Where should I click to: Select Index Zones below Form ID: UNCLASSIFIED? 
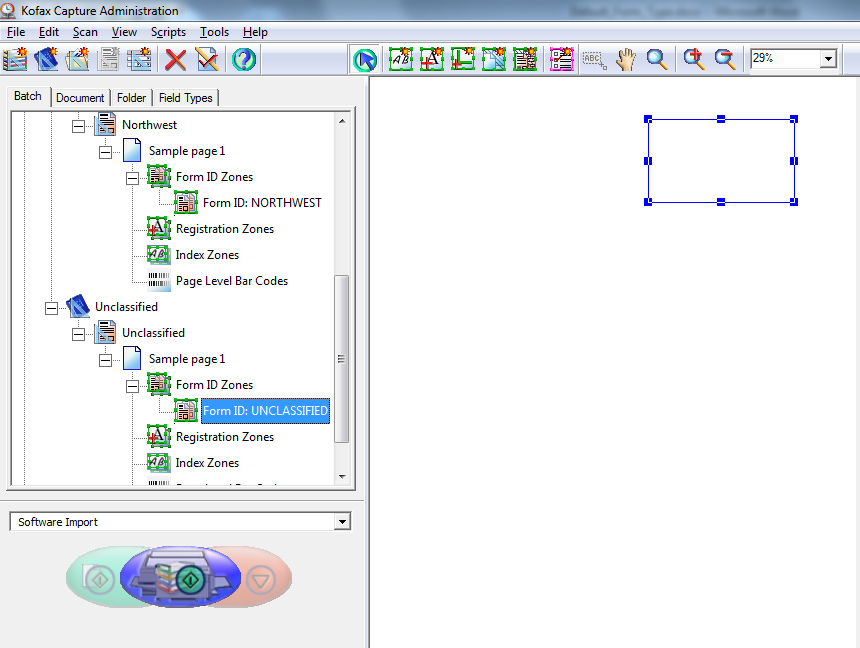(207, 463)
